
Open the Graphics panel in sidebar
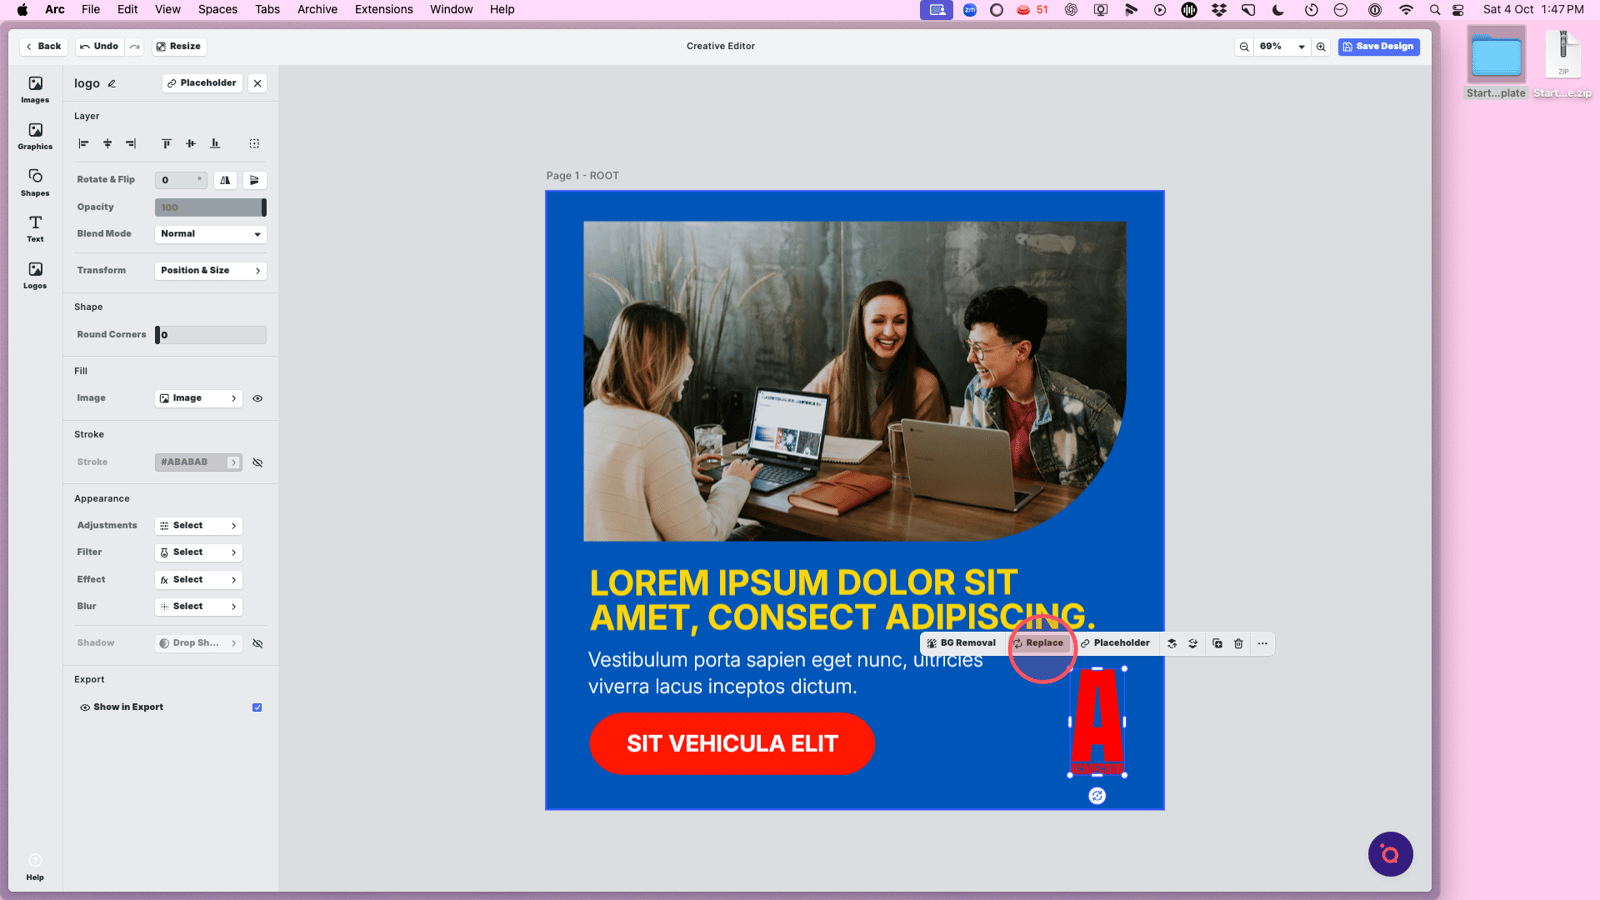tap(35, 136)
